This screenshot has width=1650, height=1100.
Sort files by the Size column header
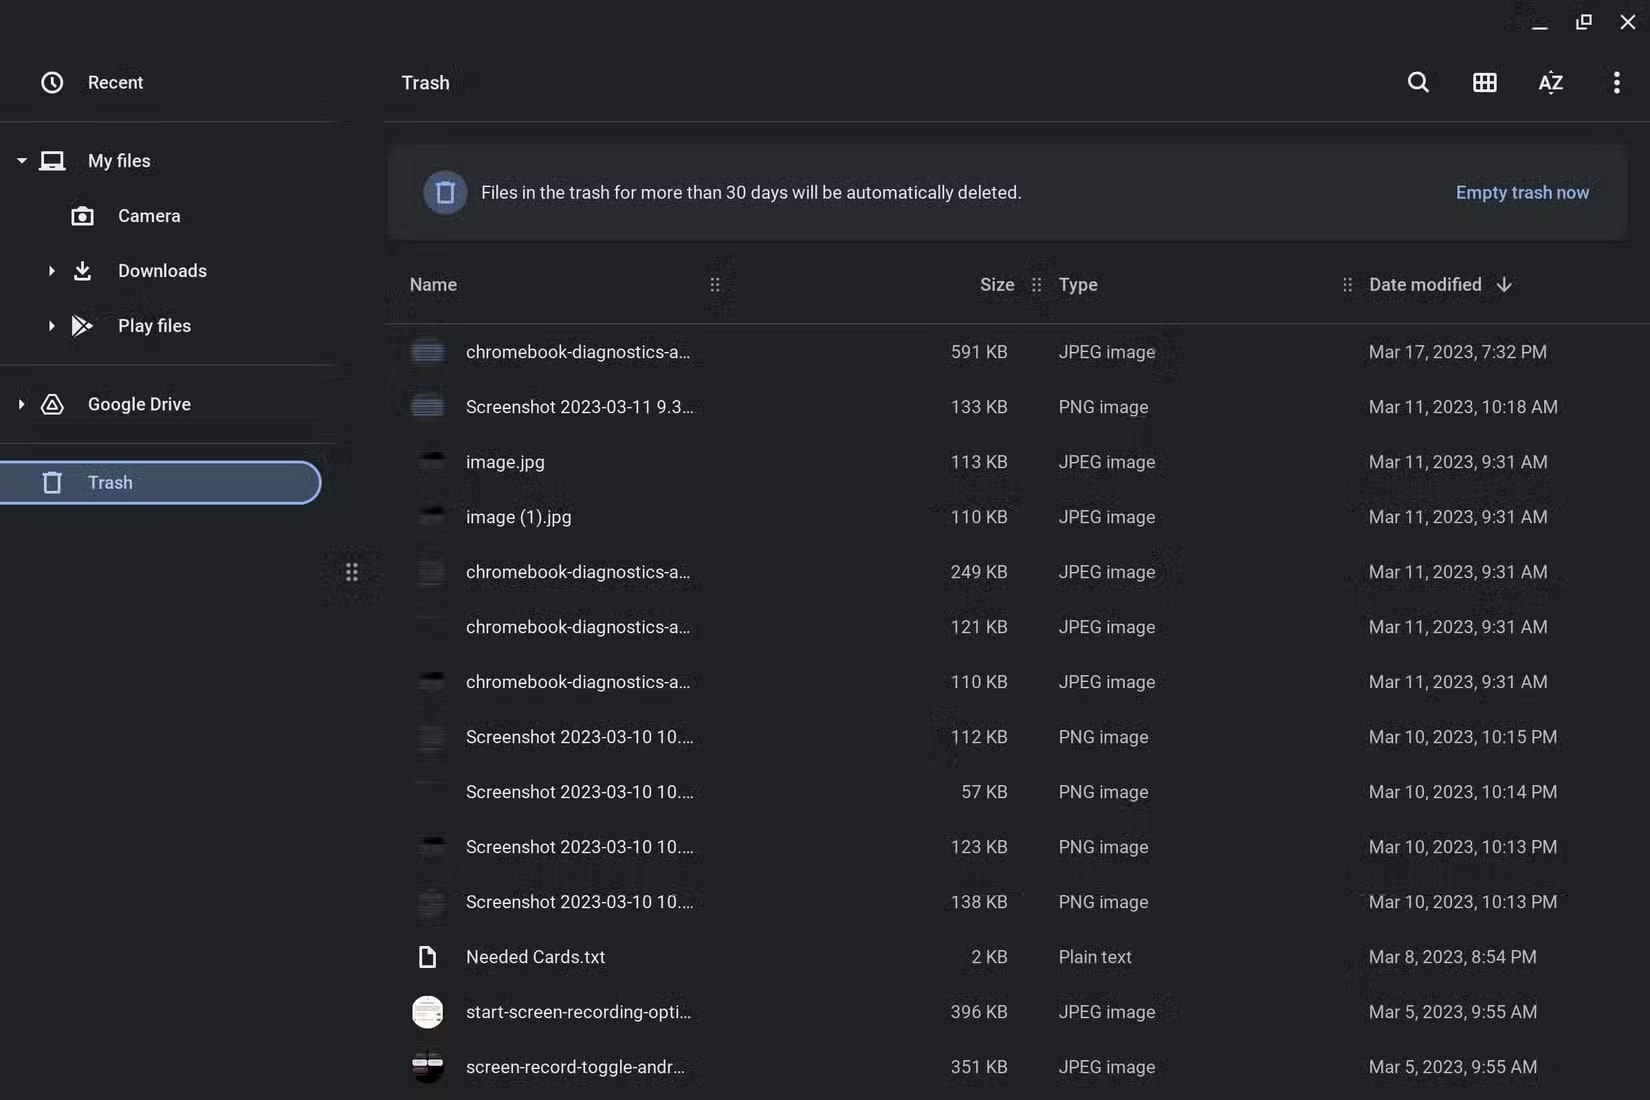point(996,285)
